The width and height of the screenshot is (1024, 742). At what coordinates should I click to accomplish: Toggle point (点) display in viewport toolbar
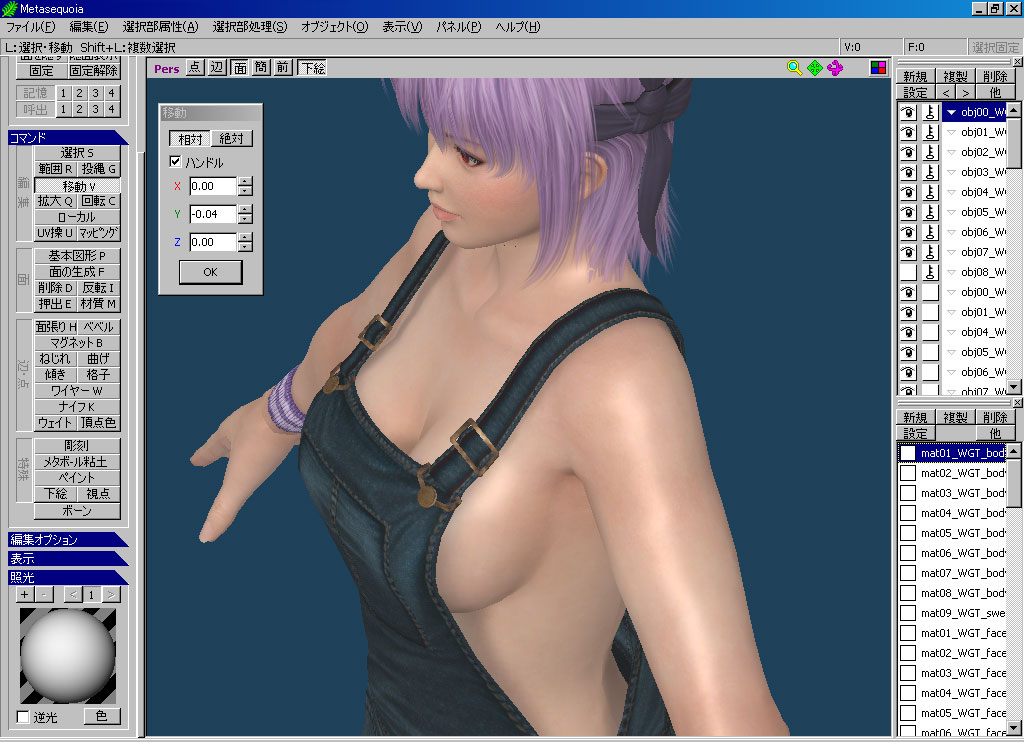tap(195, 67)
